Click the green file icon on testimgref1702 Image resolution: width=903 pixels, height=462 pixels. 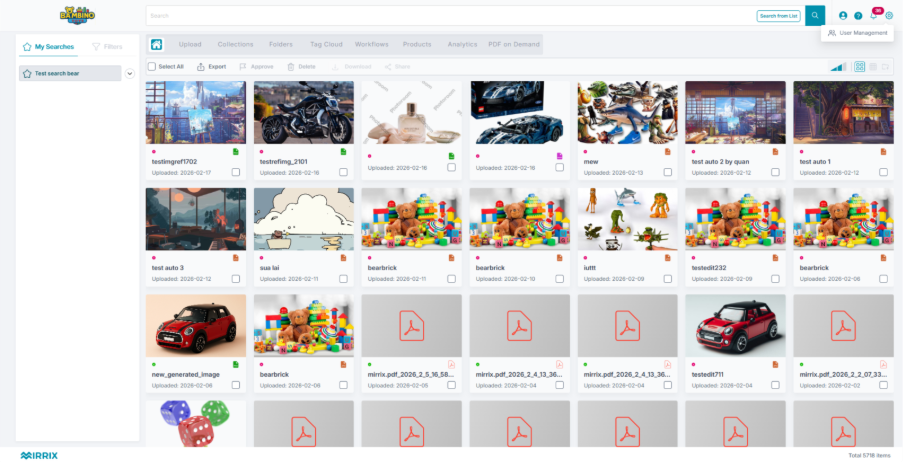pos(236,152)
